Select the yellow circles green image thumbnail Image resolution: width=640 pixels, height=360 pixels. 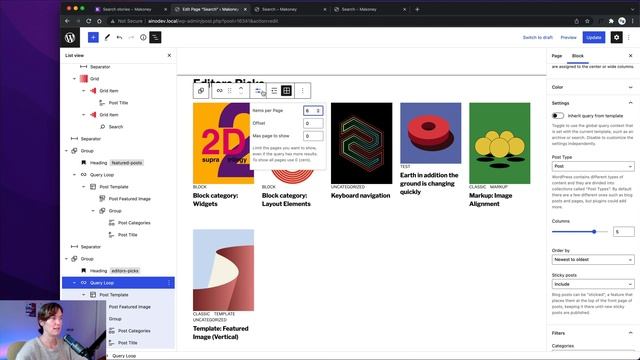500,143
